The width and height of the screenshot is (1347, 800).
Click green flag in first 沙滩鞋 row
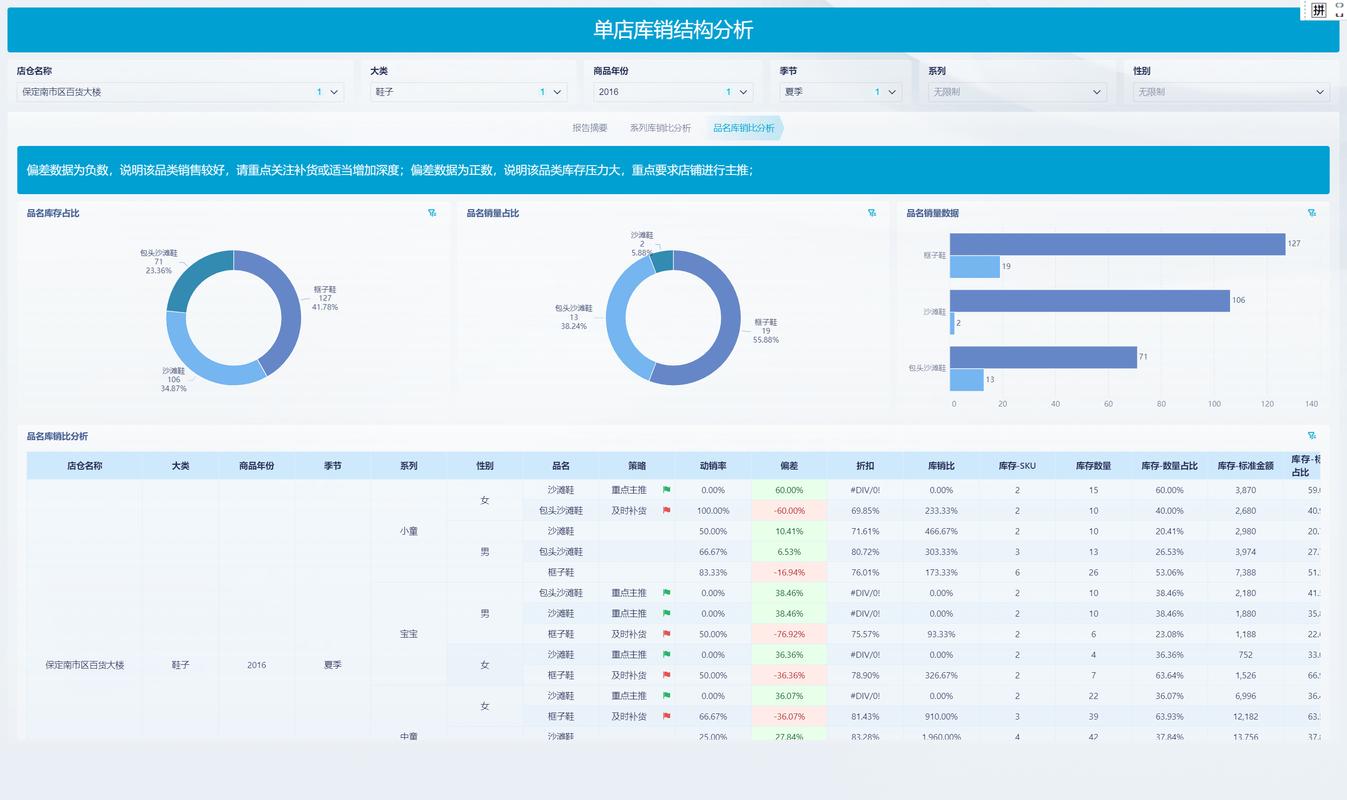[x=667, y=490]
